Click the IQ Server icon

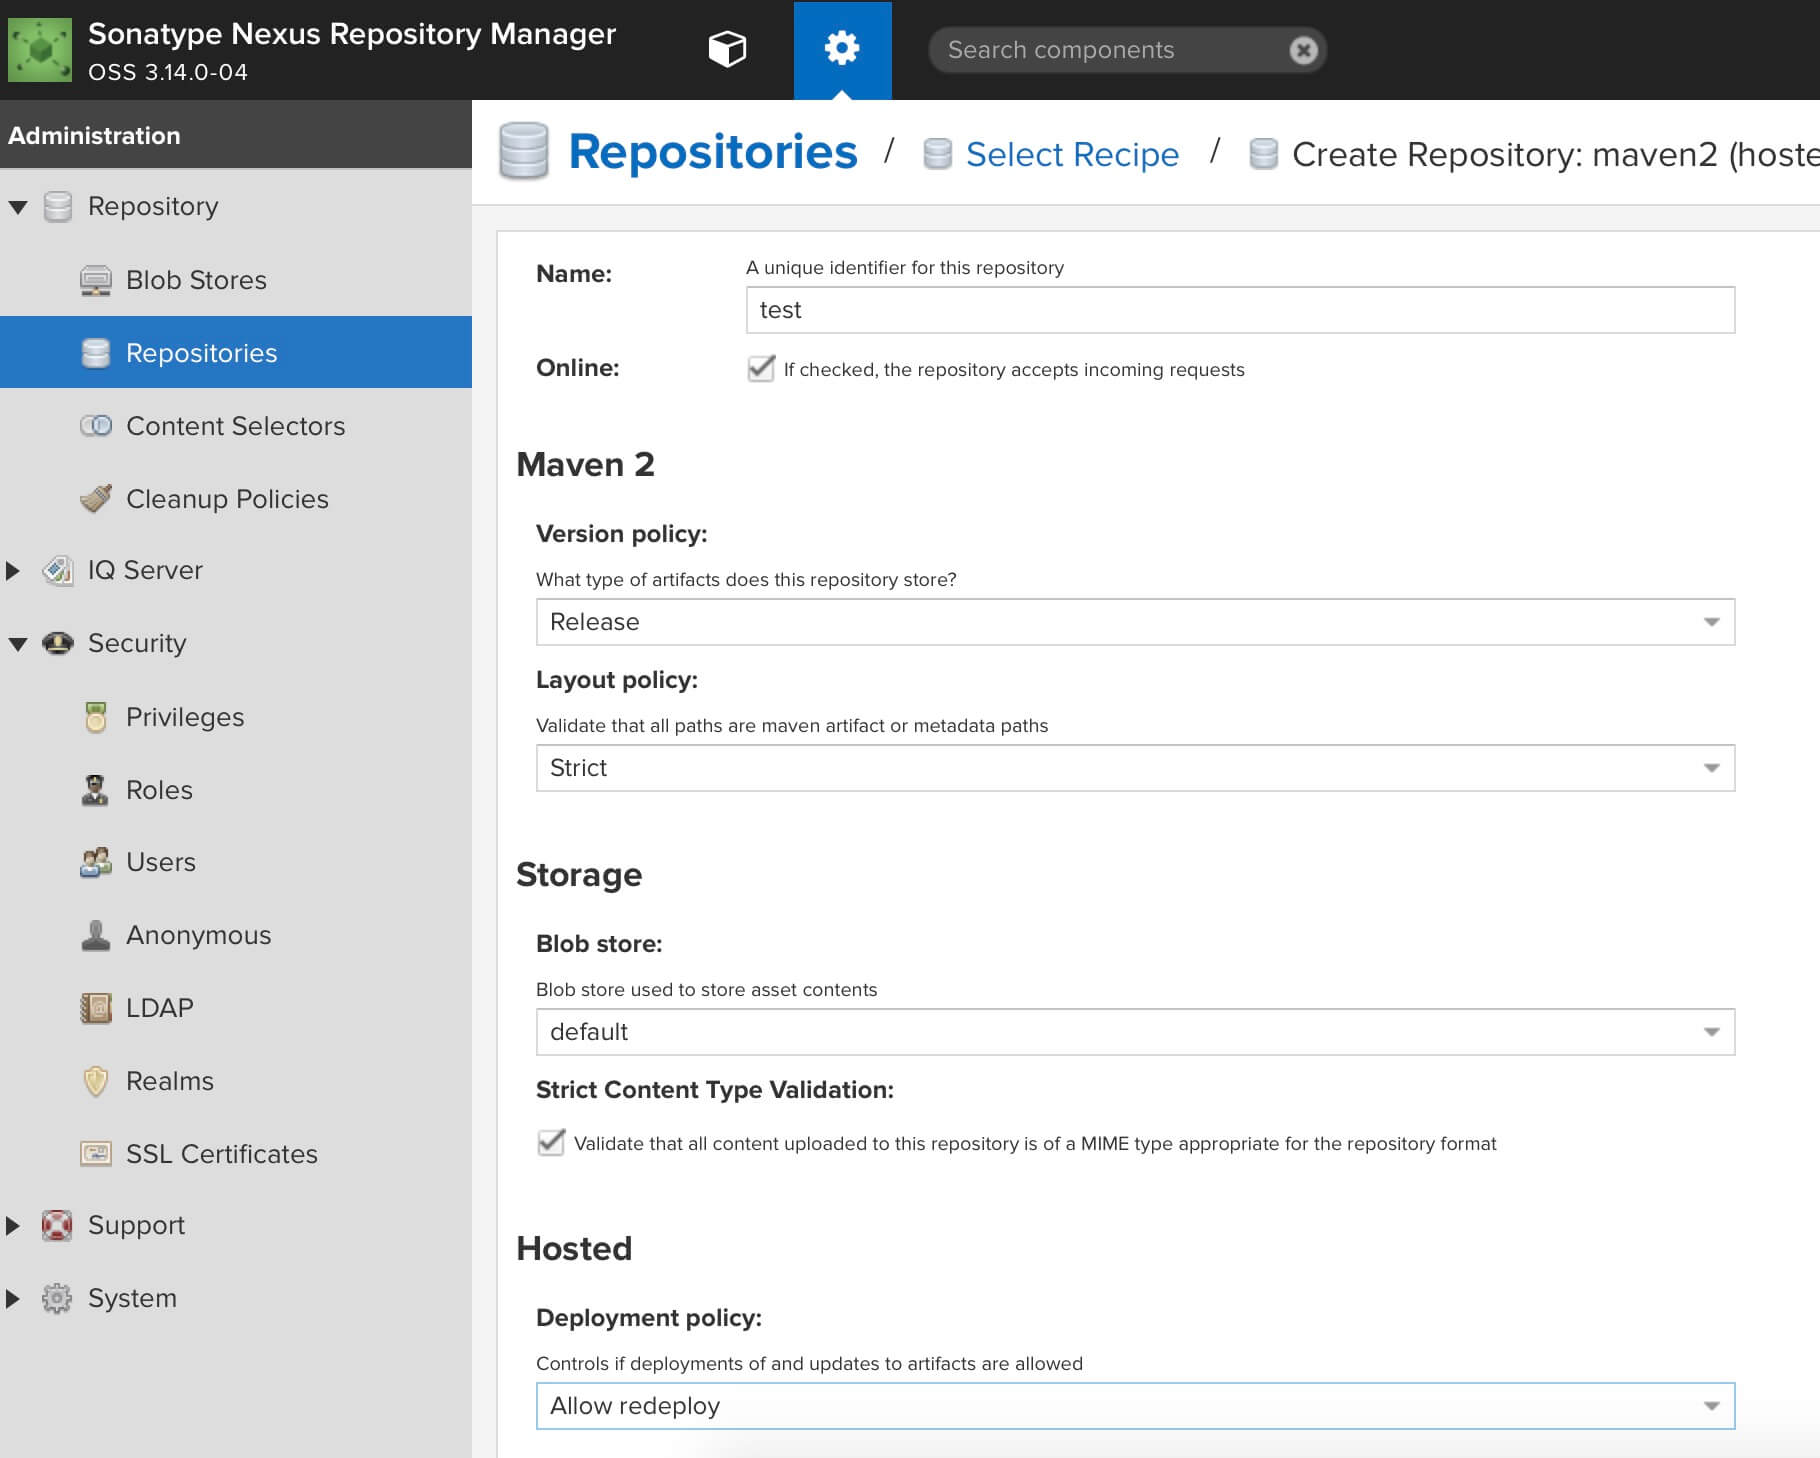pos(58,570)
